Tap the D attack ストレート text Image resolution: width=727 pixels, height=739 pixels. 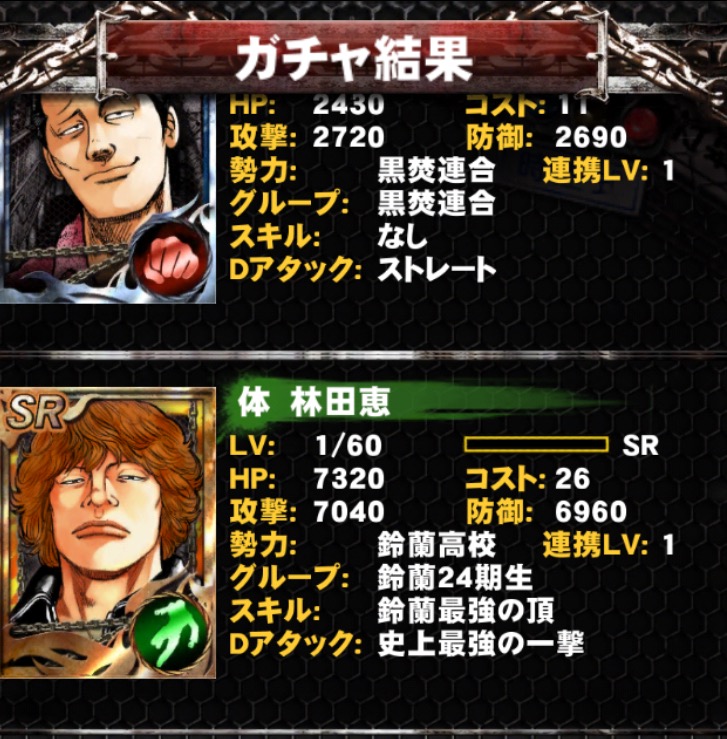click(437, 270)
